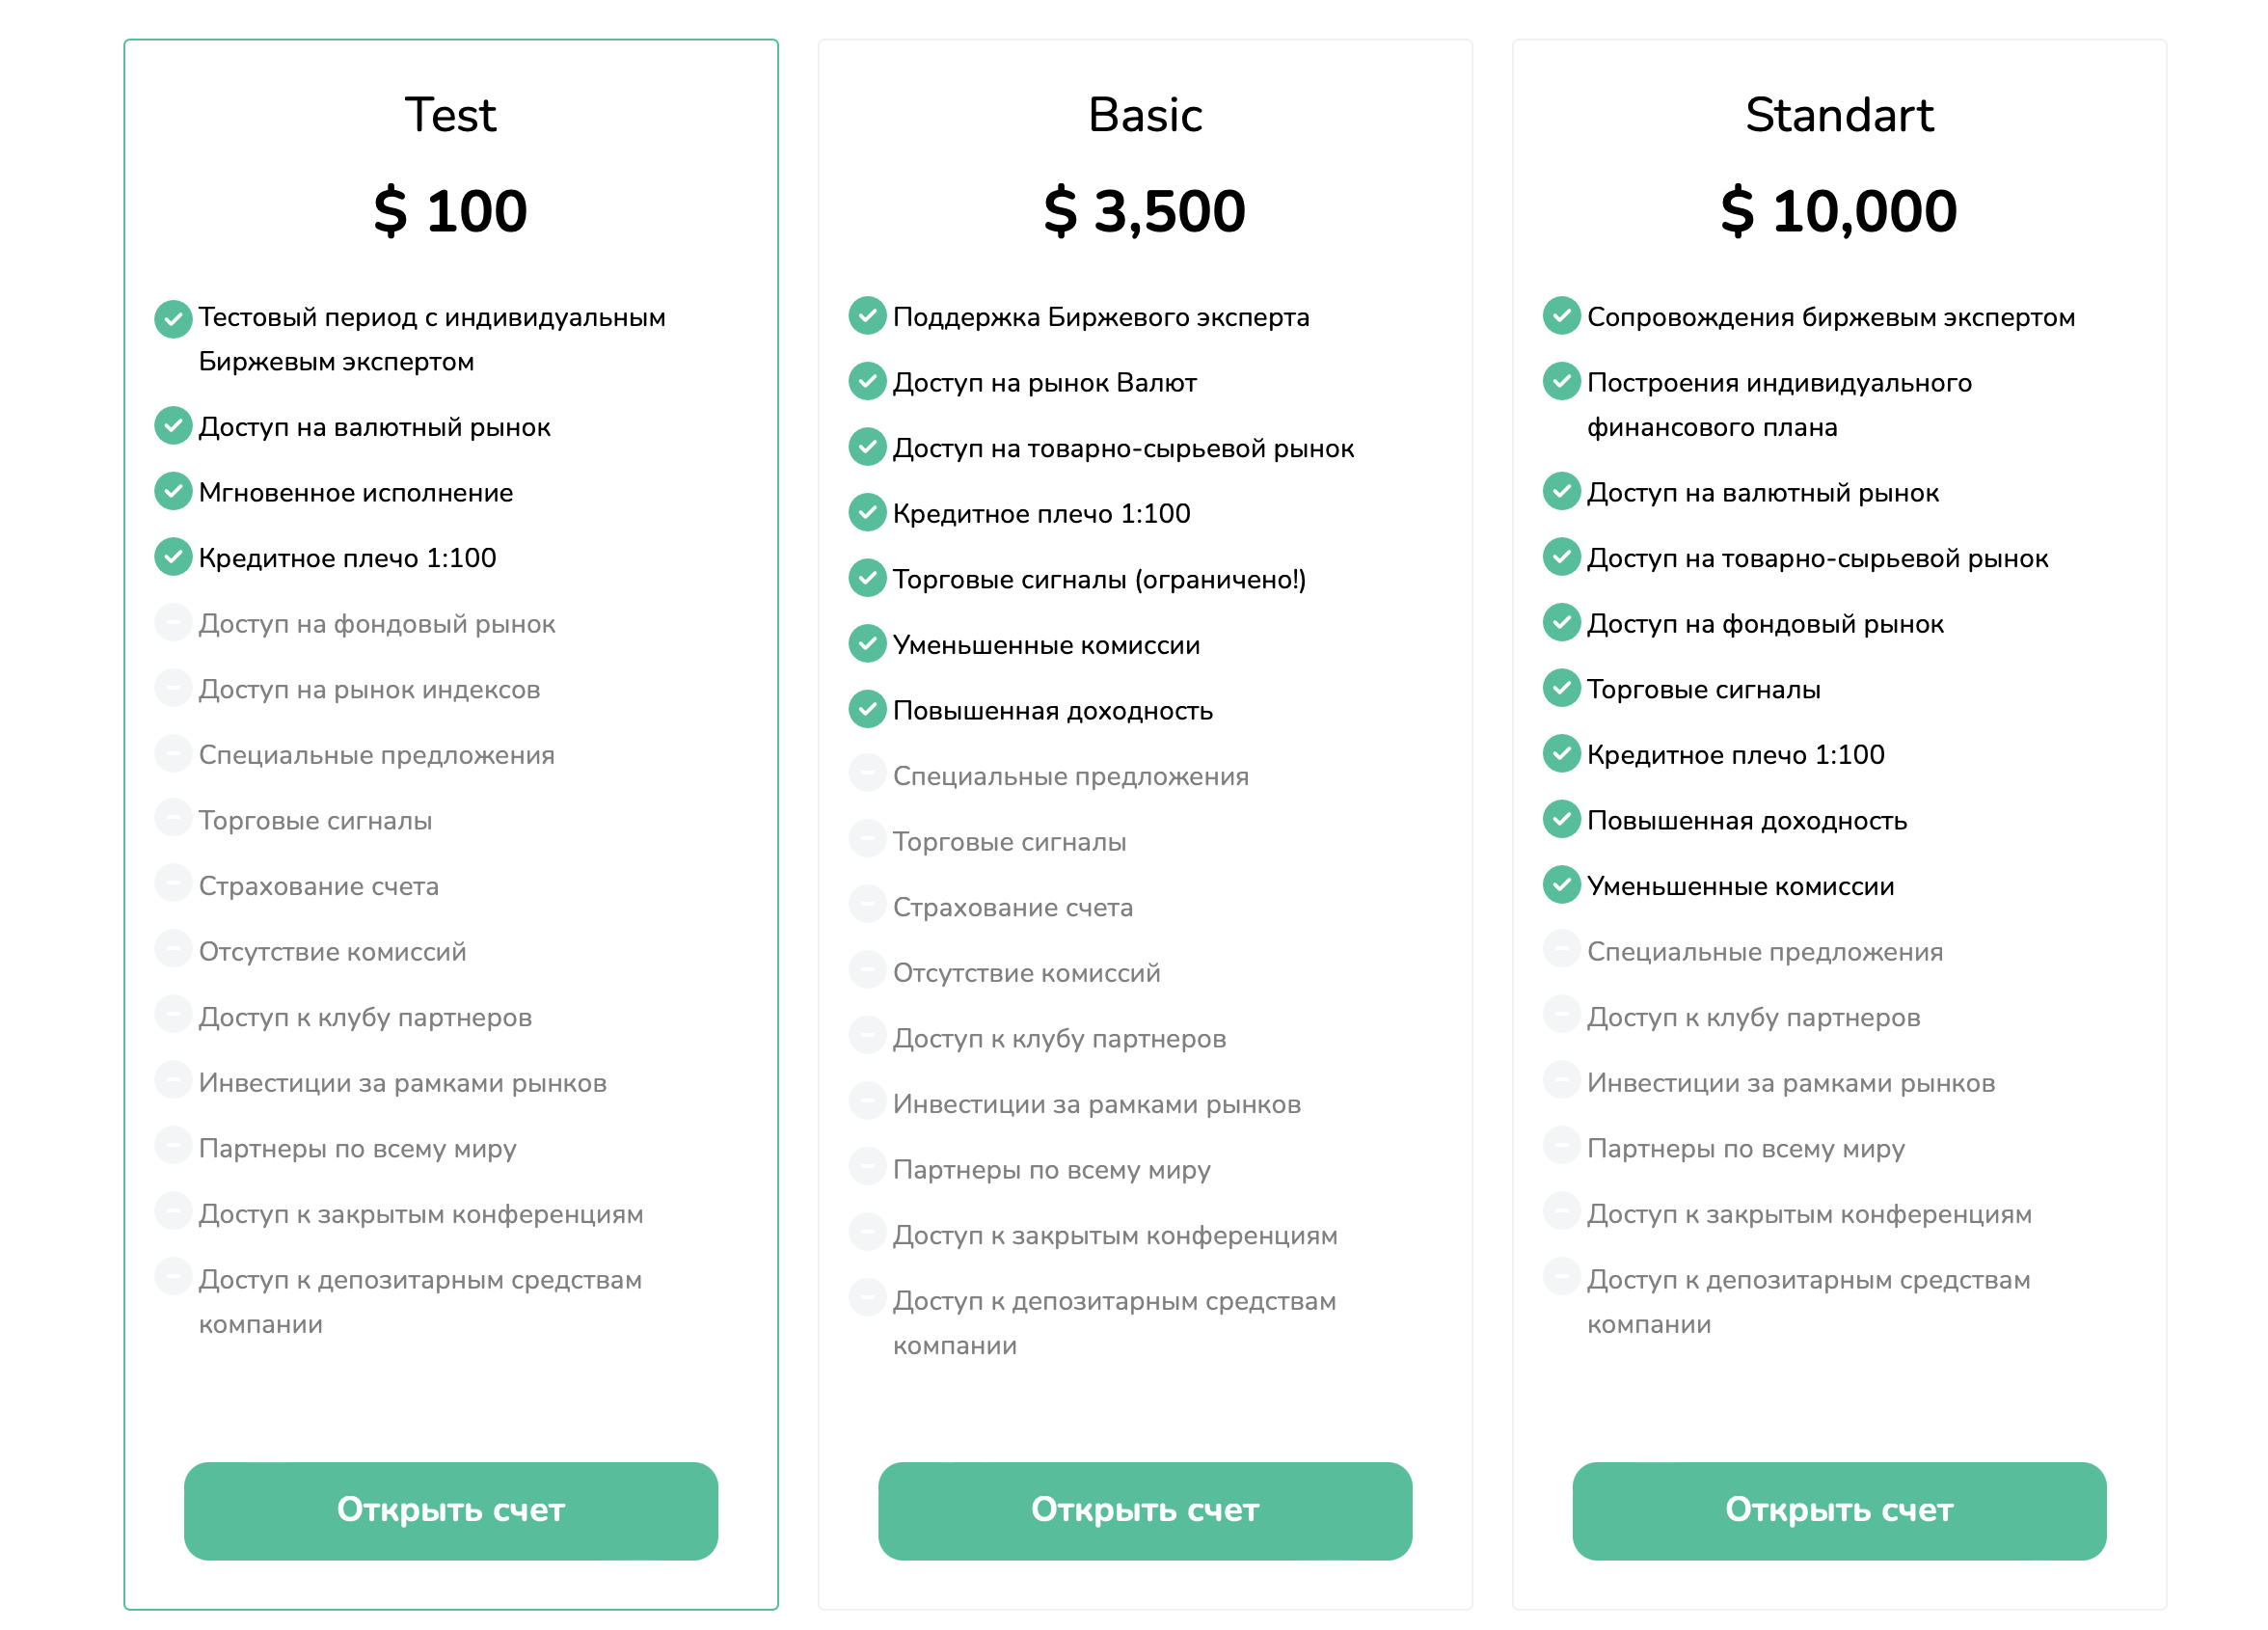Click check icon by Построения индивидуального финансового плана
The height and width of the screenshot is (1630, 2268).
coord(1561,381)
